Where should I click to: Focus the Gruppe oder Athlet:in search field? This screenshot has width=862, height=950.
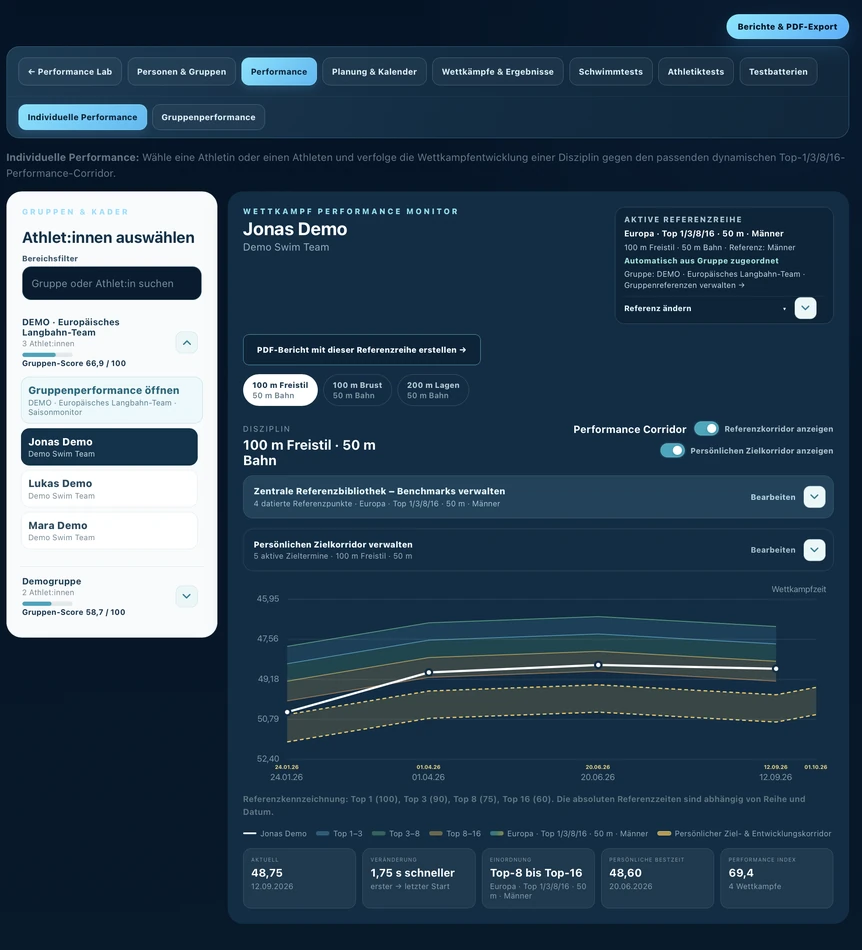click(111, 283)
